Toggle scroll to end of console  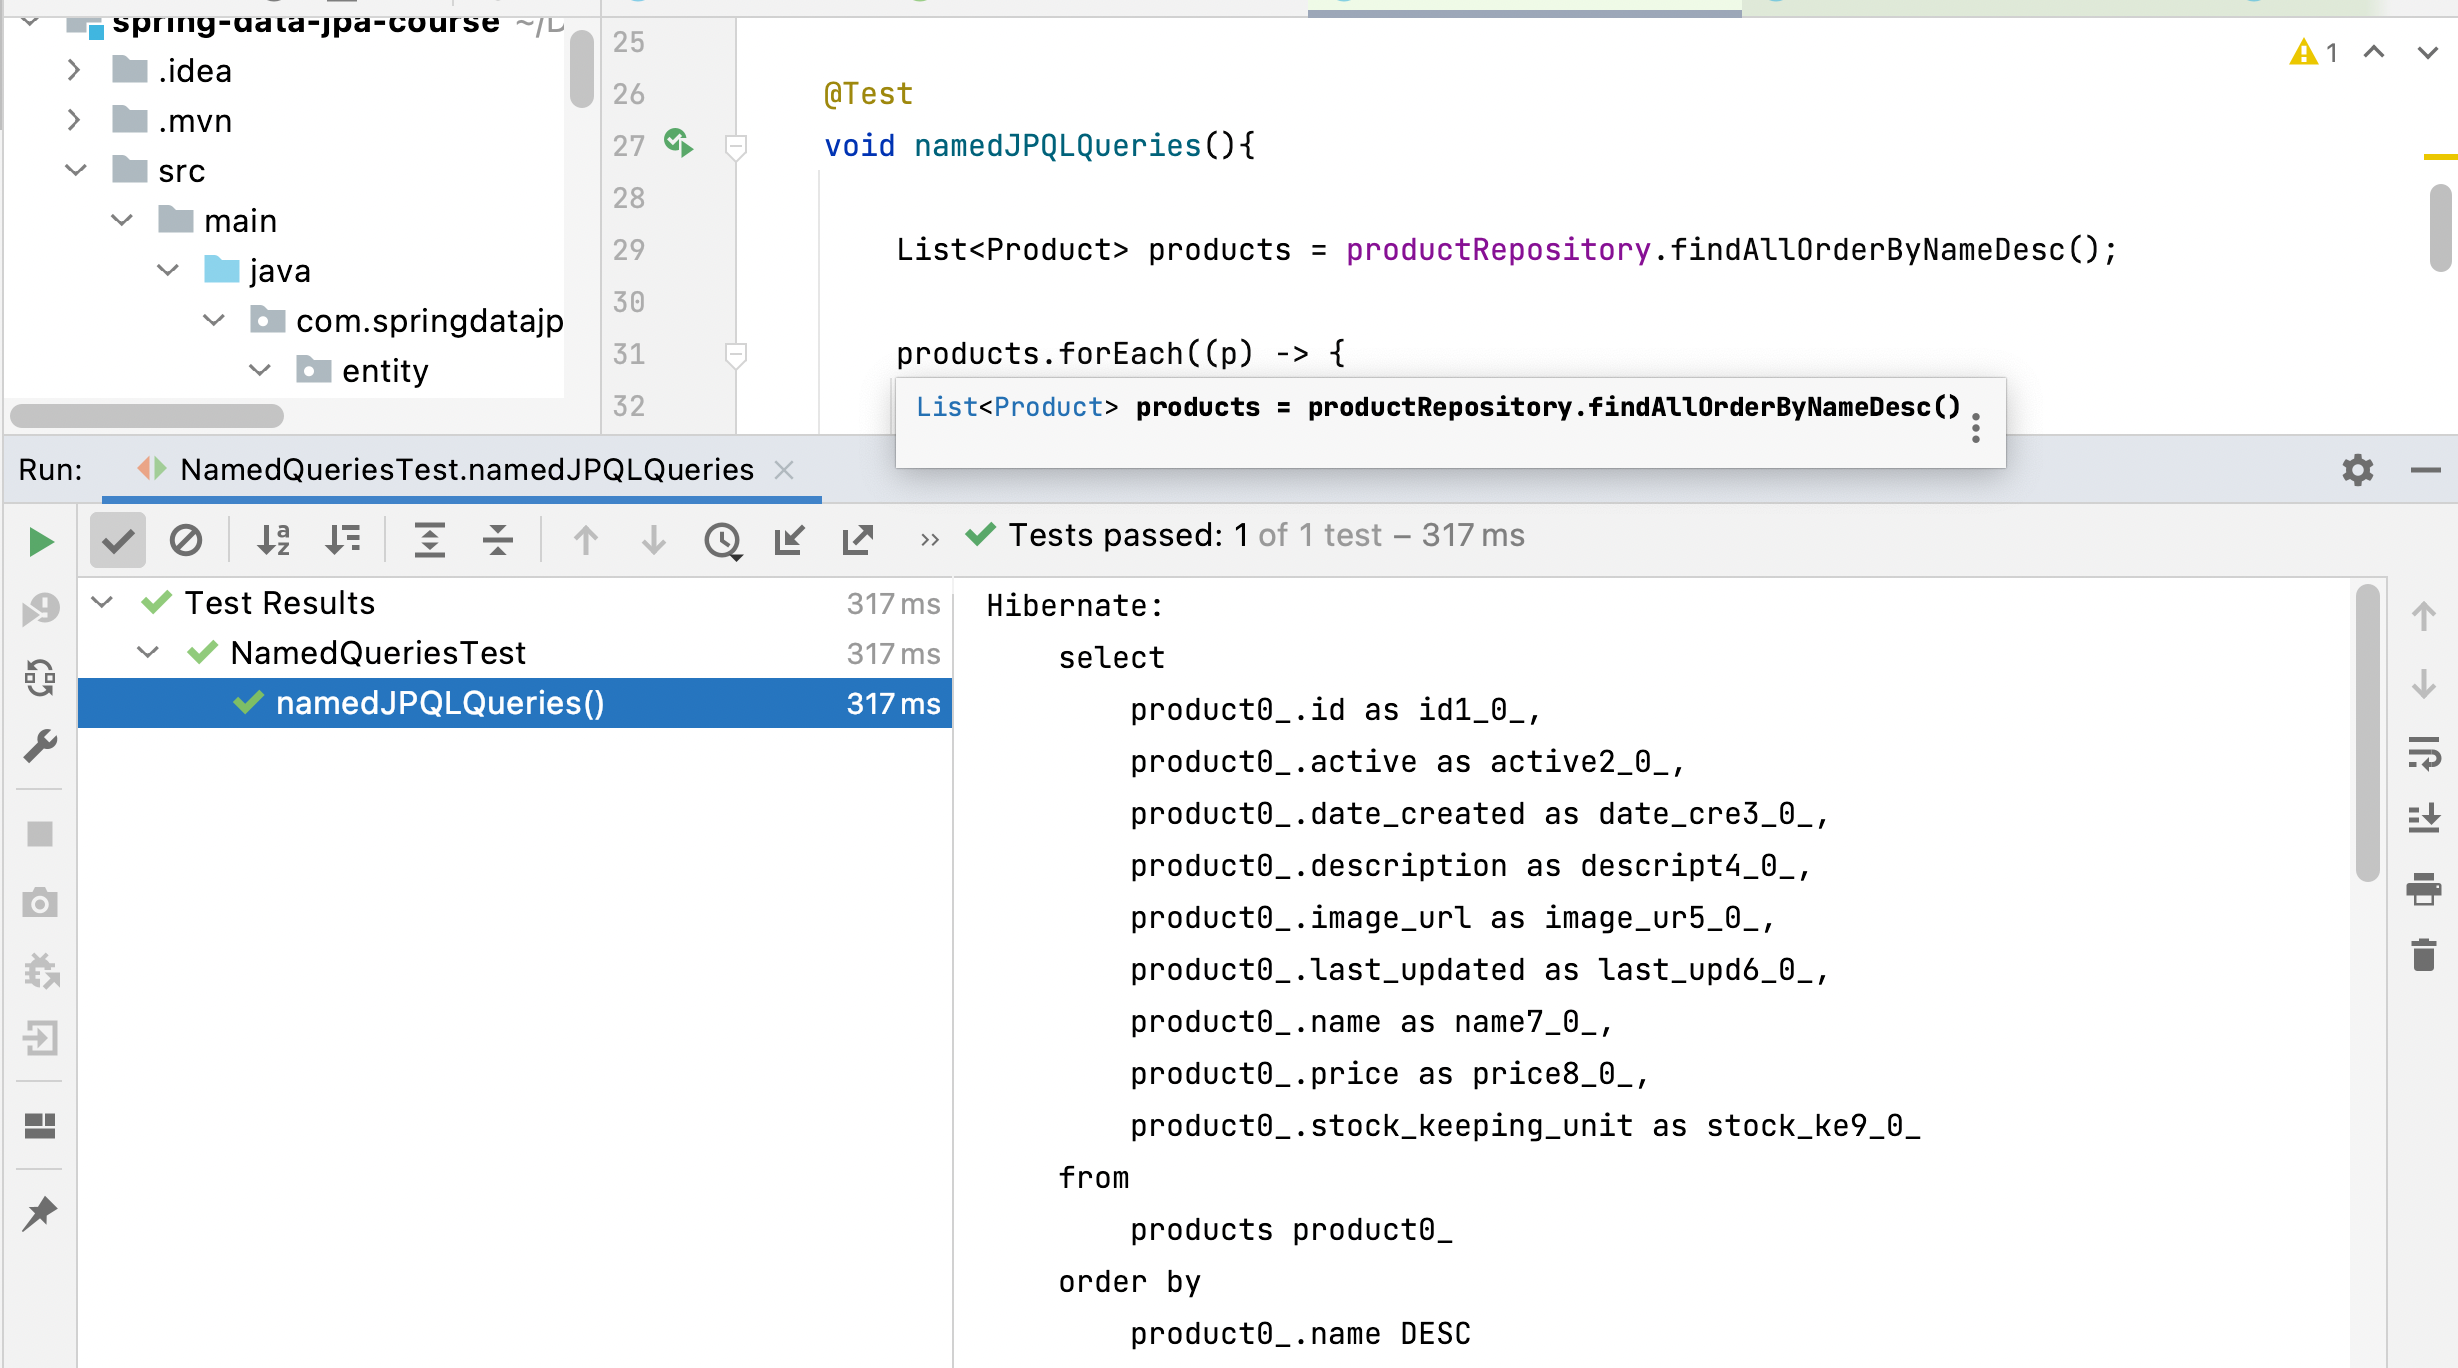(2424, 819)
